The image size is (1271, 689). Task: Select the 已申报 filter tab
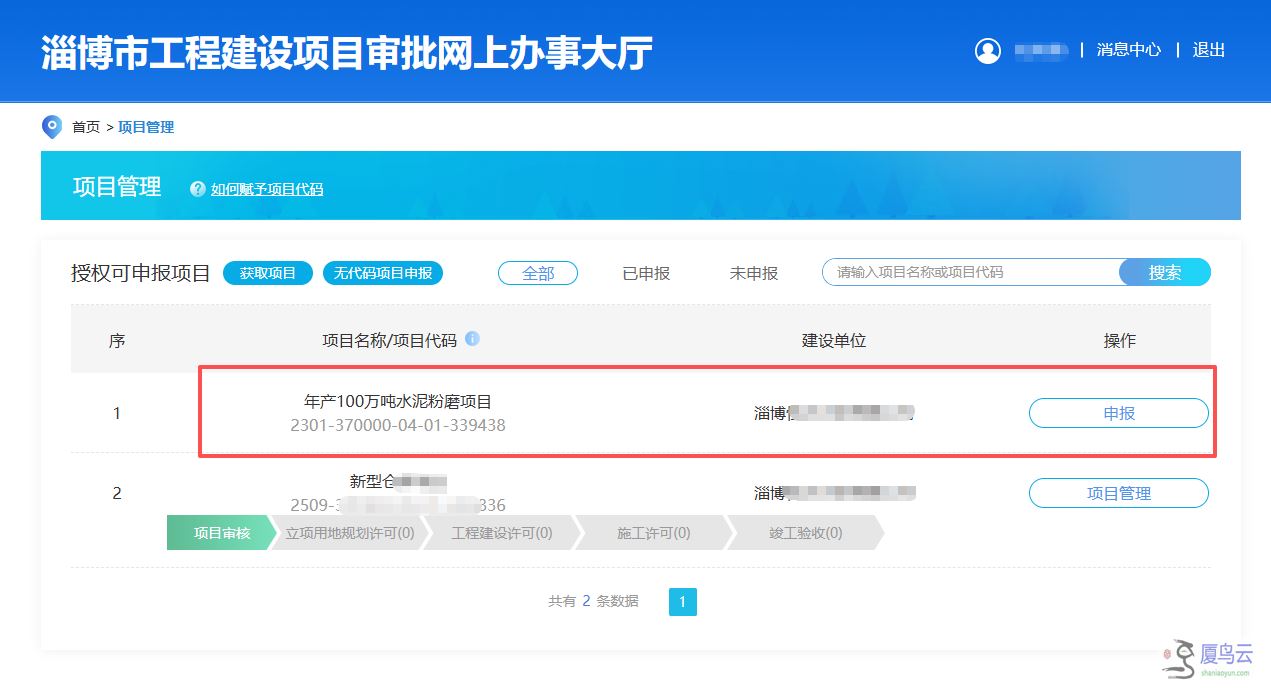pyautogui.click(x=646, y=273)
